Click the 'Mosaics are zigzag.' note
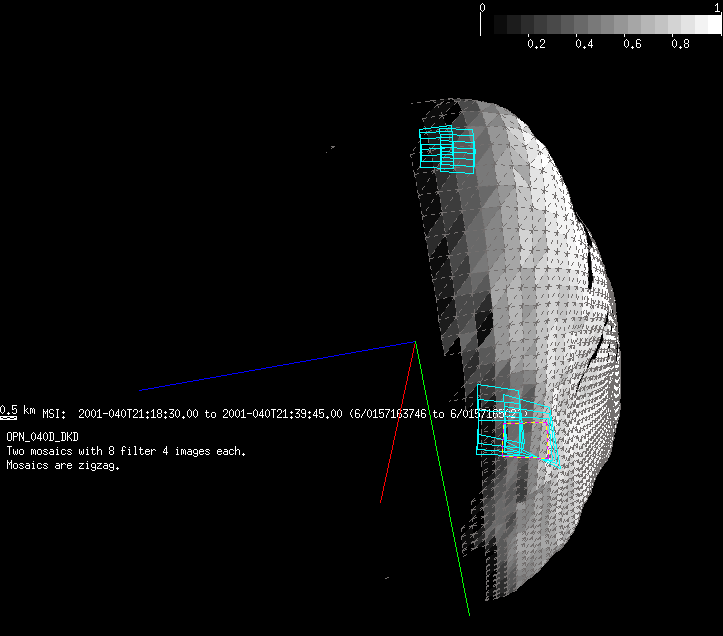 tap(63, 465)
